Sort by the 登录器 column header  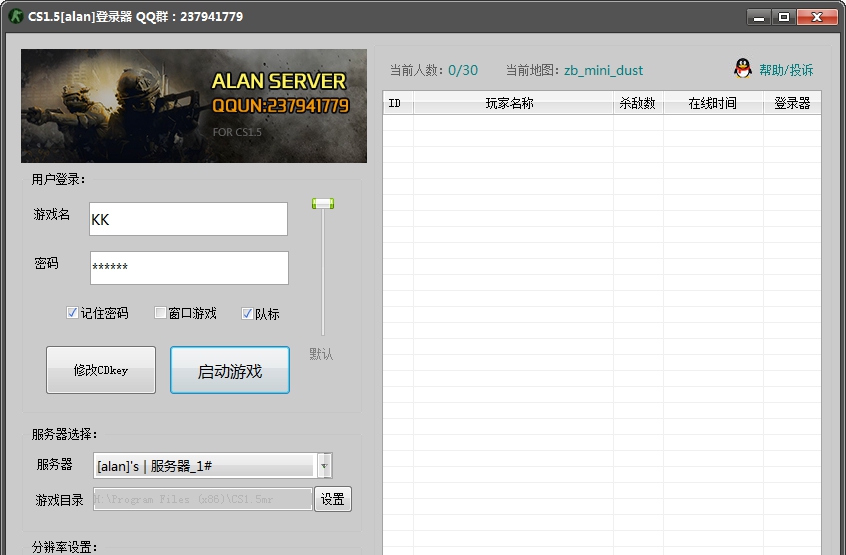point(792,103)
